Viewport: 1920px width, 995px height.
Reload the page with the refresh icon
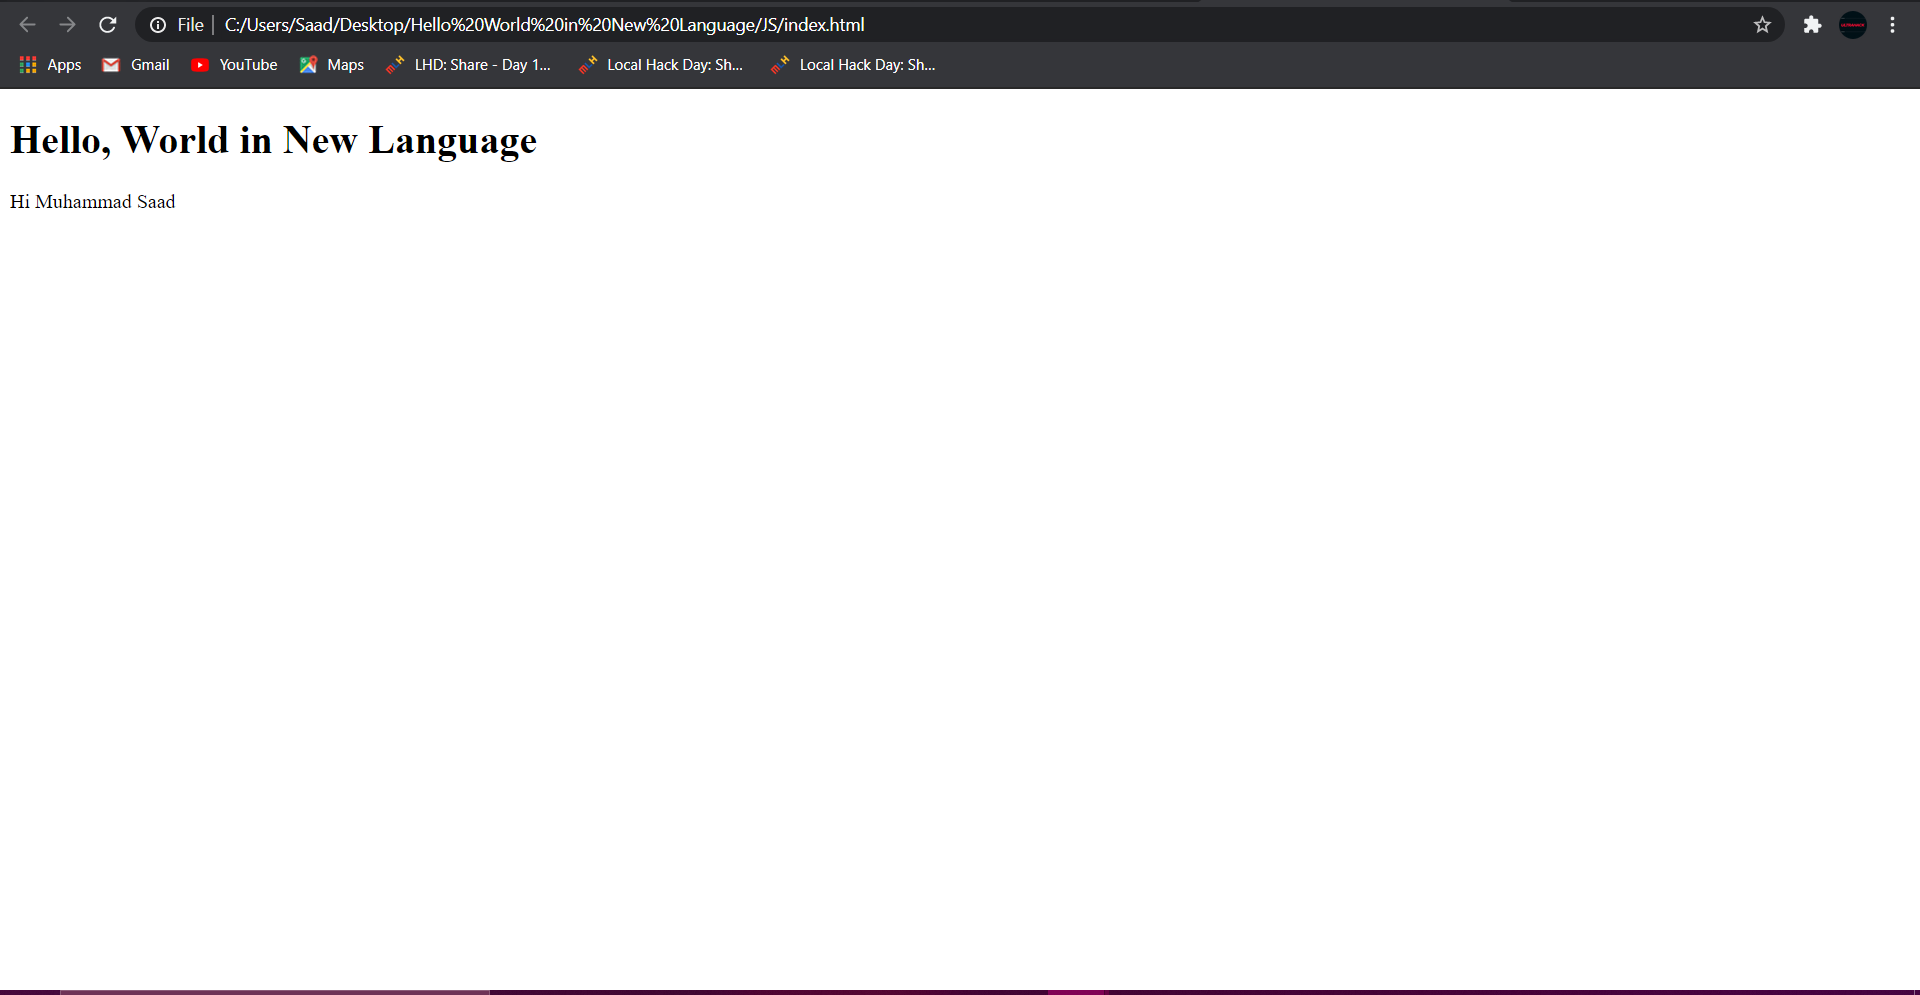point(108,25)
